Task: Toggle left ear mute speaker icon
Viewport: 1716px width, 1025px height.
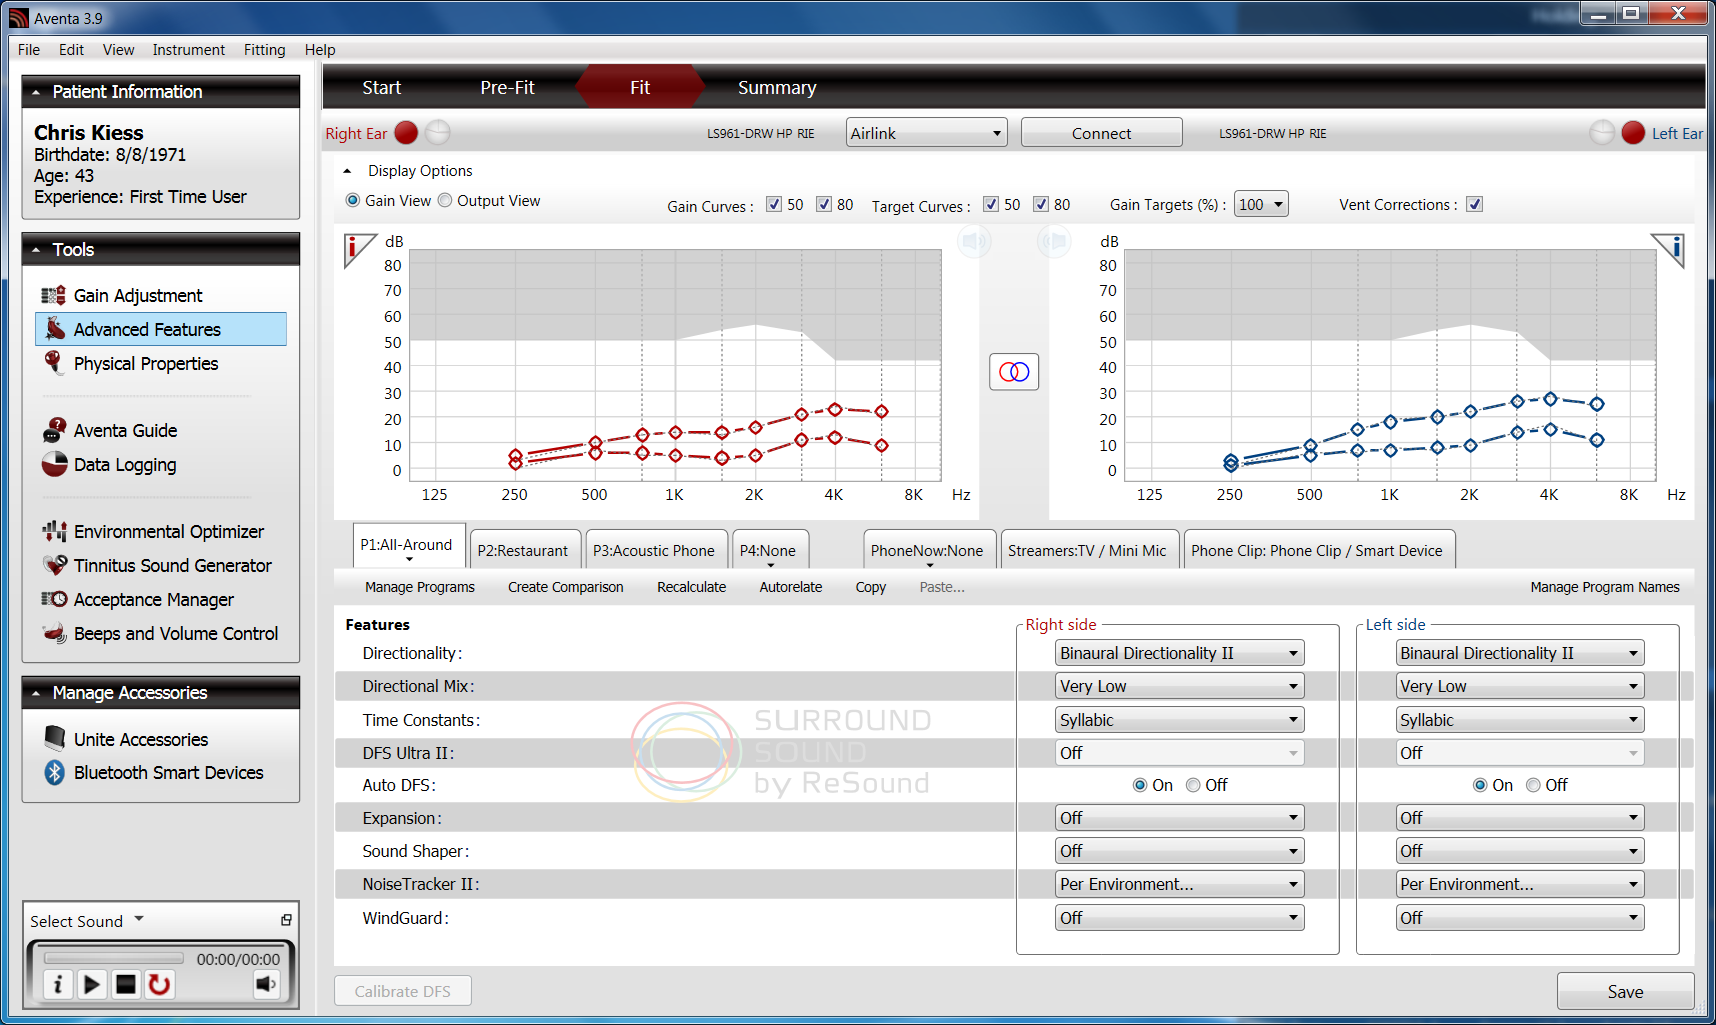Action: [1054, 241]
